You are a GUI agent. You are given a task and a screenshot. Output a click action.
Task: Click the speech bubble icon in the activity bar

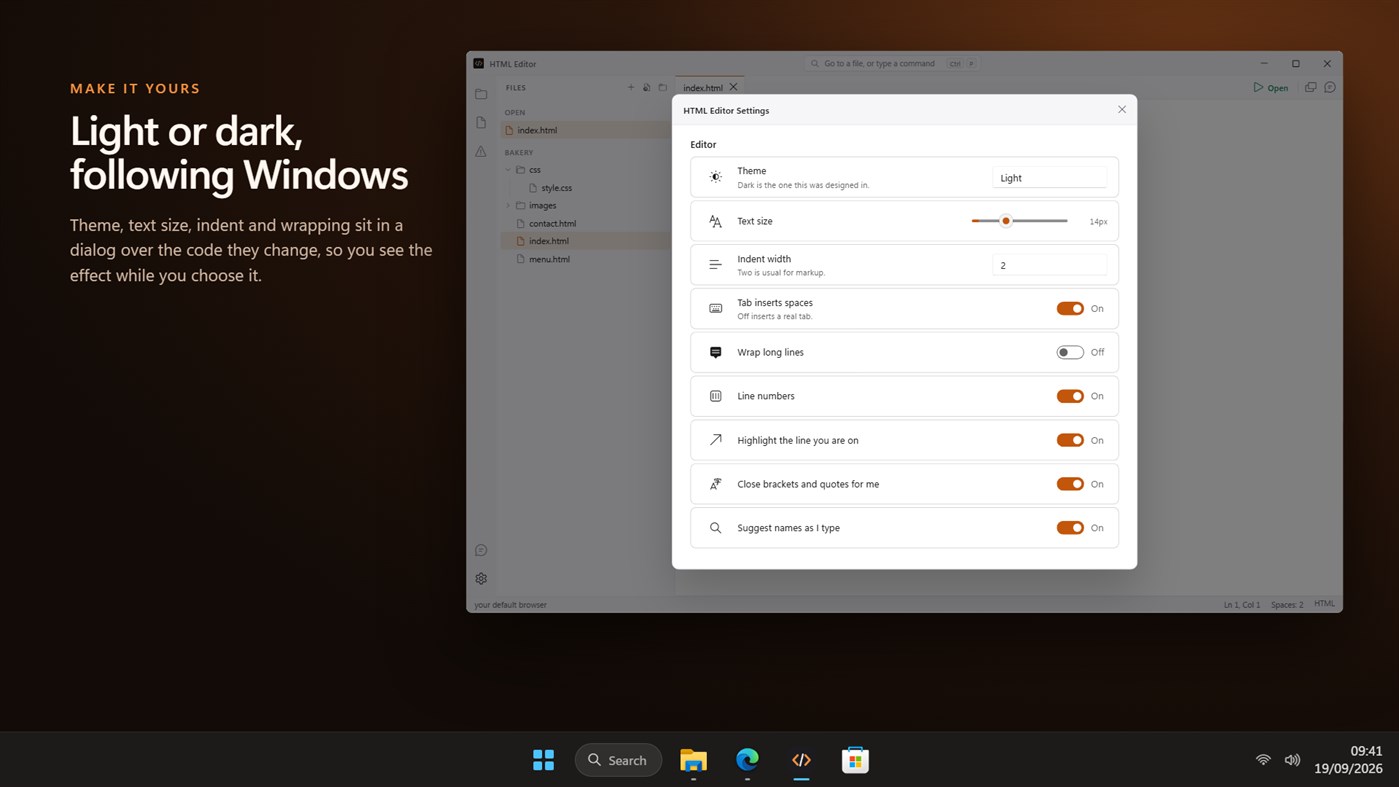point(481,551)
